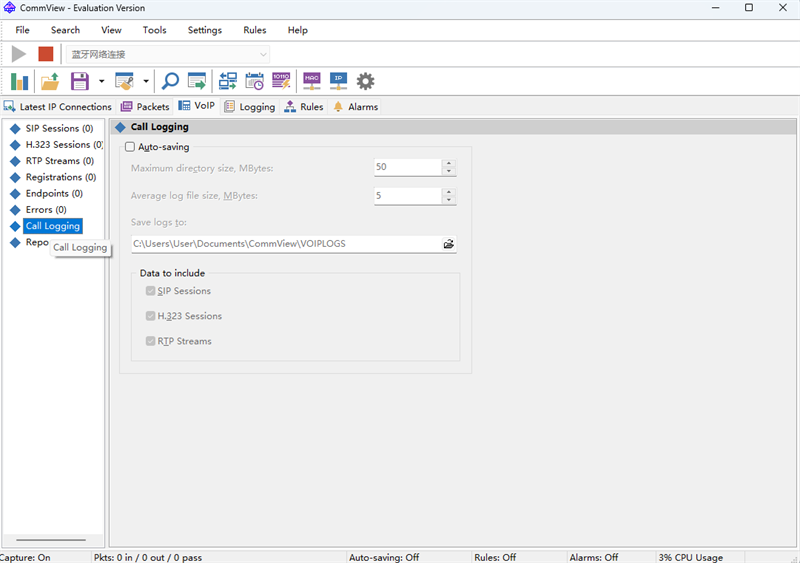Switch to the Logging tab
The height and width of the screenshot is (563, 800).
(250, 107)
